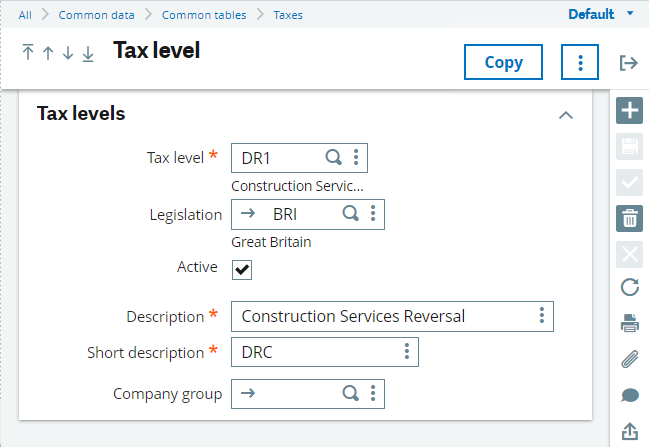
Task: Create new record with plus icon
Action: click(630, 111)
